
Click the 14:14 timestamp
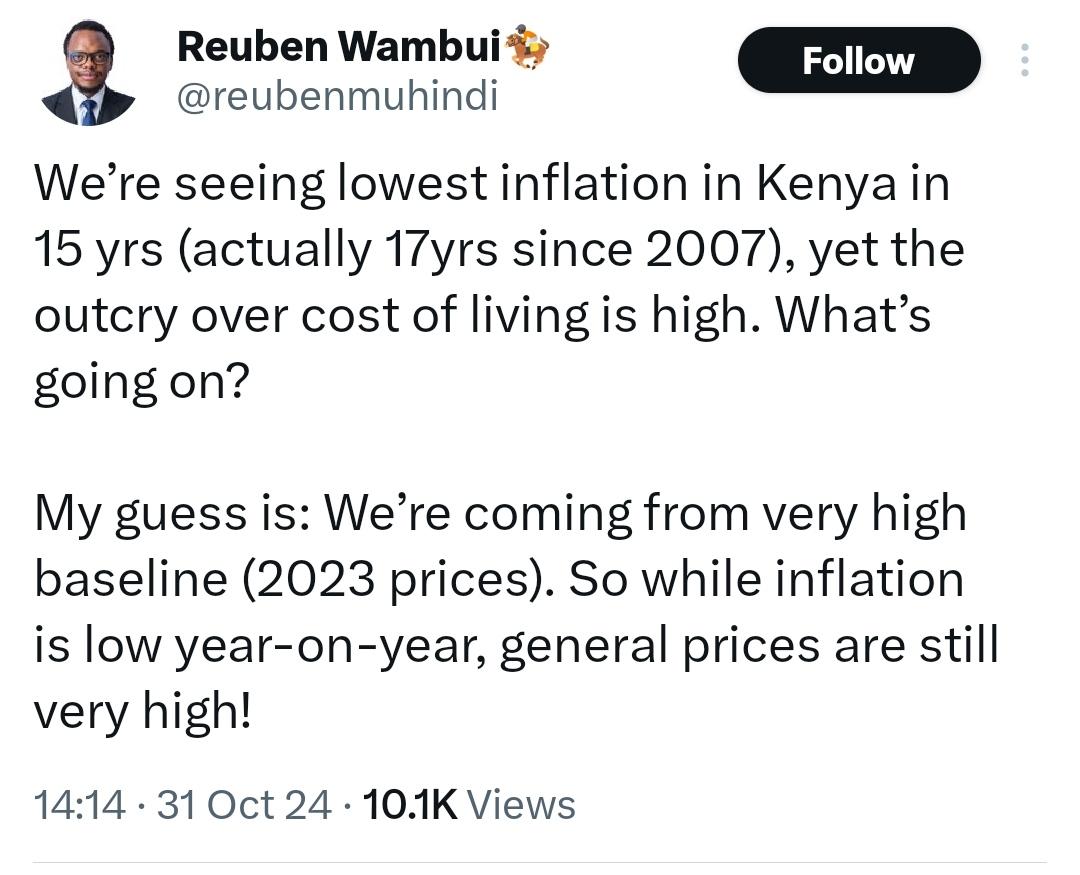click(x=80, y=805)
